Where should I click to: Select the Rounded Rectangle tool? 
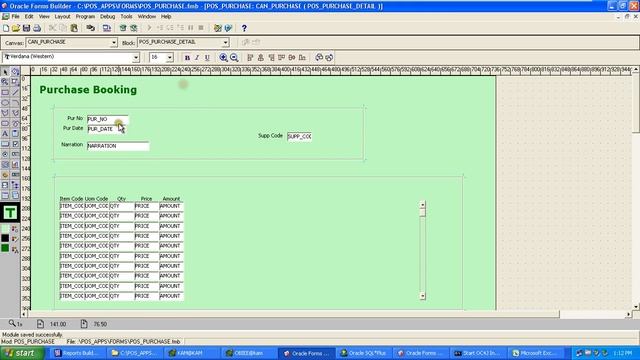[5, 123]
